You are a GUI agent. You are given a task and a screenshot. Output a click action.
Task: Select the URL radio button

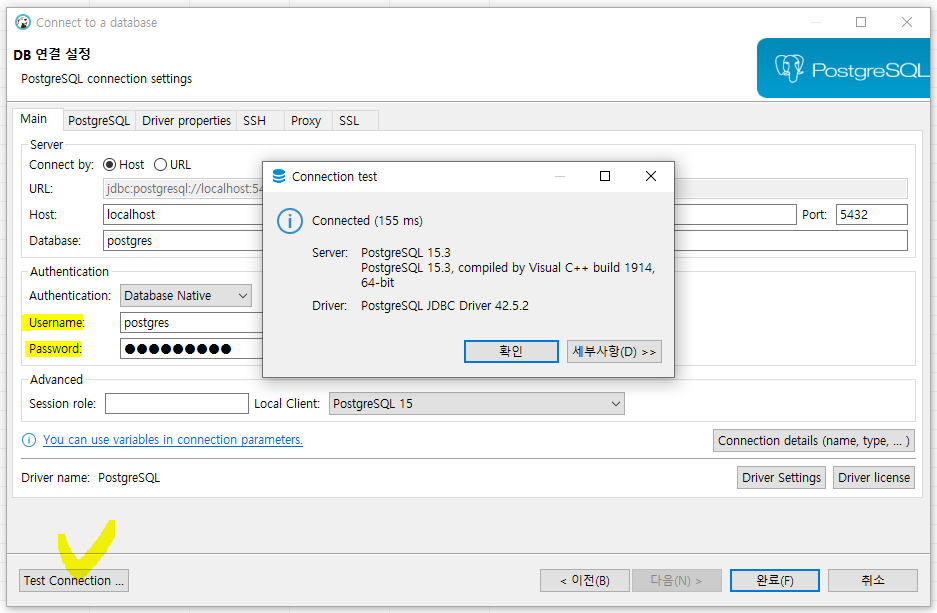click(160, 164)
